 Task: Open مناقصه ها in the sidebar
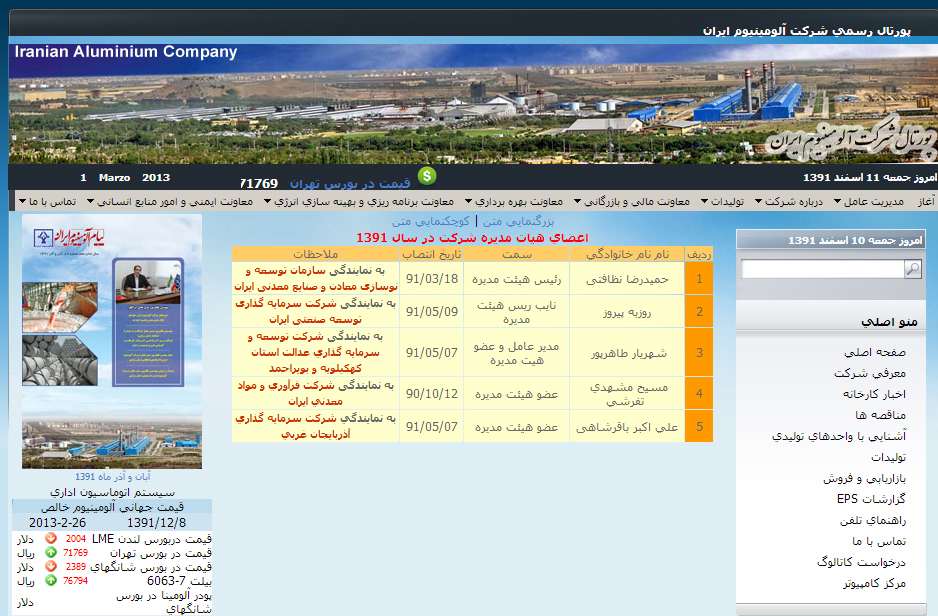click(x=880, y=415)
